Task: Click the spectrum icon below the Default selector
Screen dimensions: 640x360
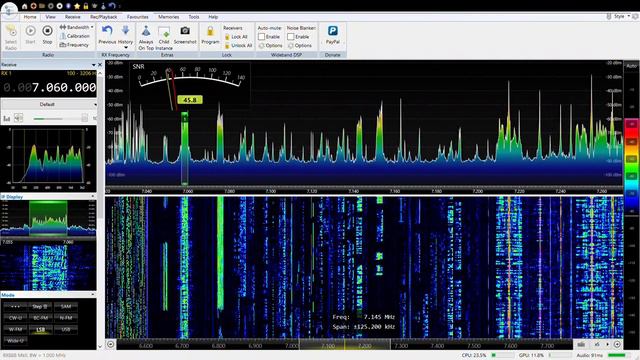Action: (x=7, y=118)
